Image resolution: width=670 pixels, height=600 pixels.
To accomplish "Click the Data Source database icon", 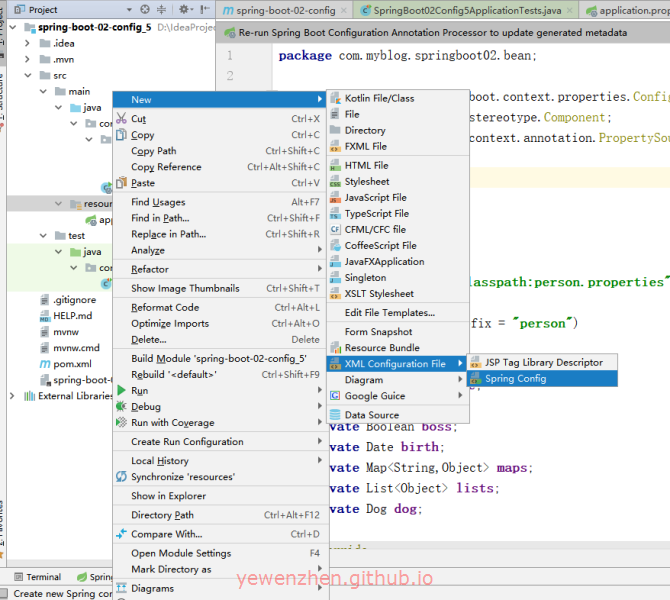I will 335,415.
